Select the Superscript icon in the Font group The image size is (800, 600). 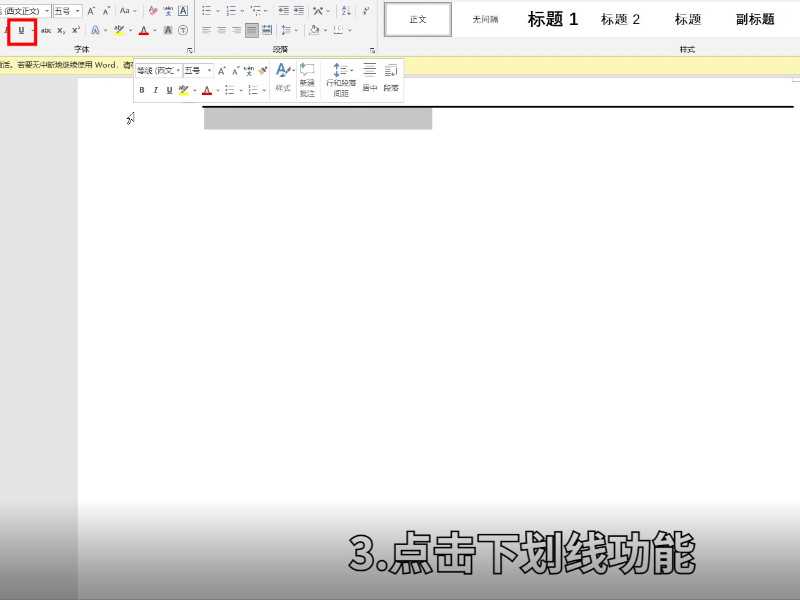(74, 30)
